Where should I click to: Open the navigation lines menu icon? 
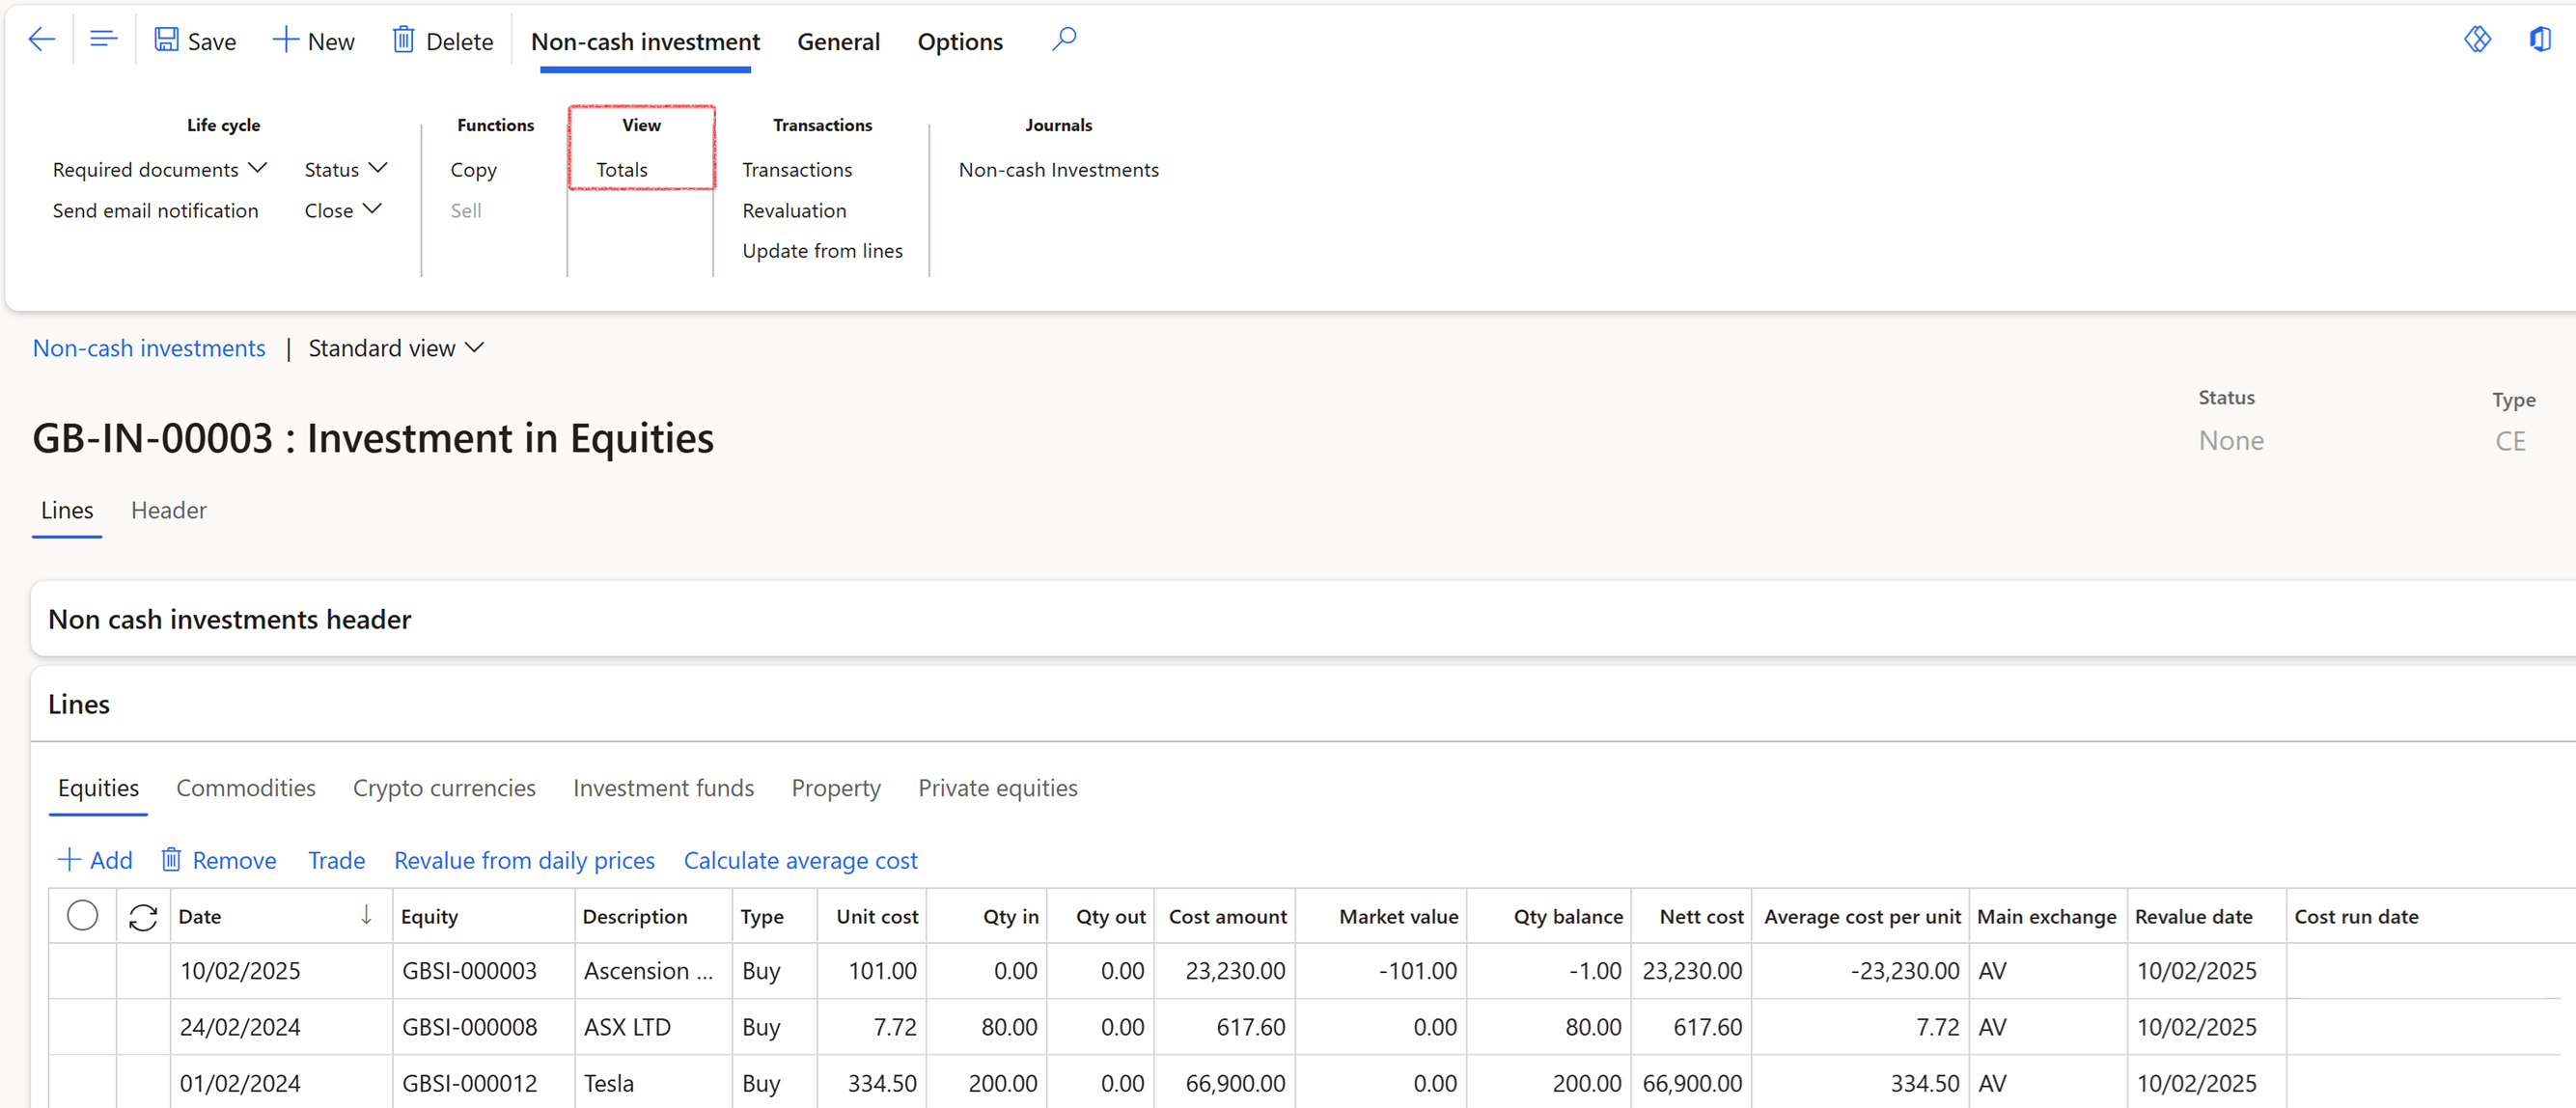(x=103, y=40)
